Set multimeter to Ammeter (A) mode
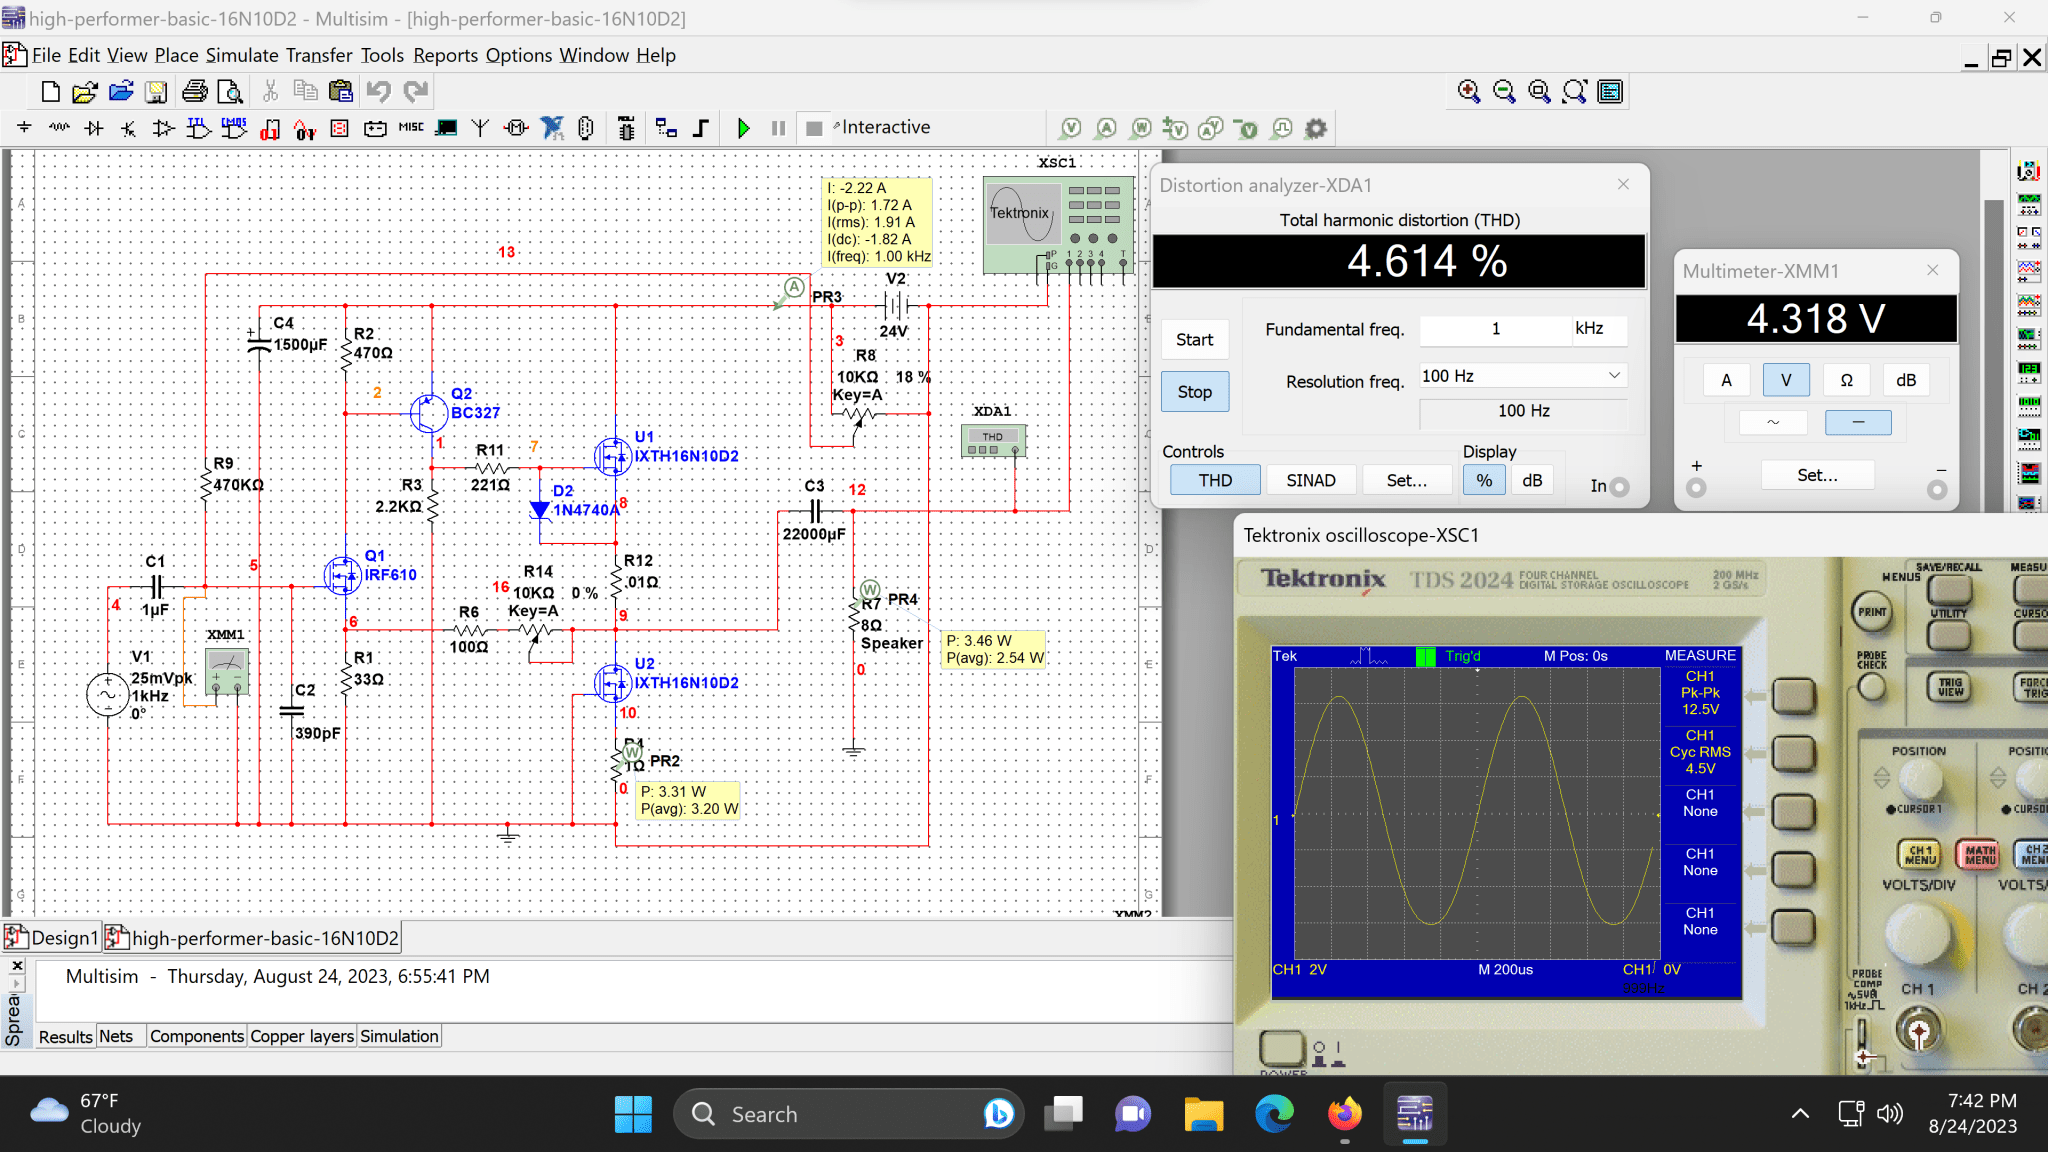The width and height of the screenshot is (2048, 1152). 1726,380
